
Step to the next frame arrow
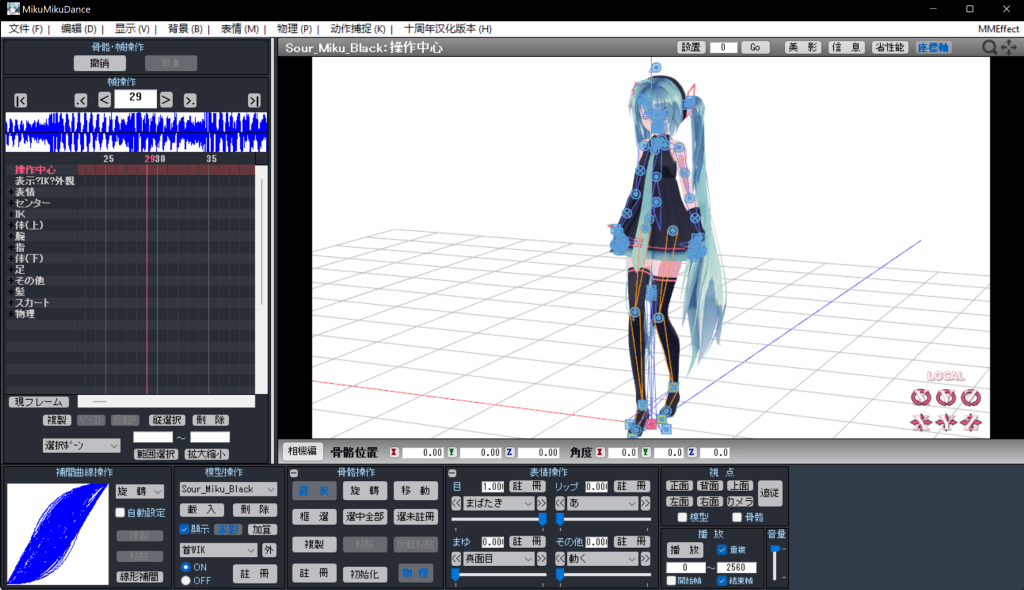pos(166,99)
